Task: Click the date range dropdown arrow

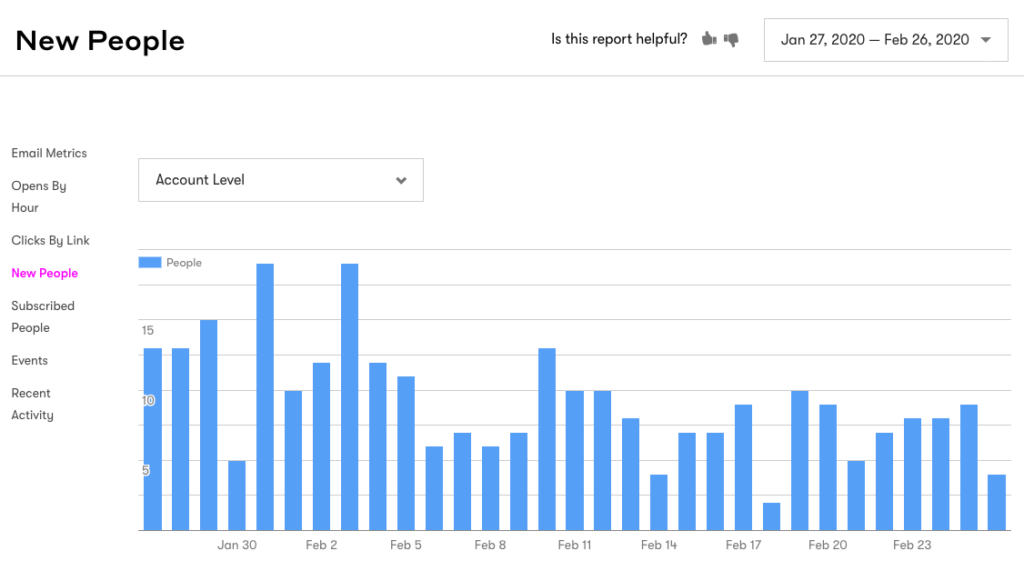Action: [986, 40]
